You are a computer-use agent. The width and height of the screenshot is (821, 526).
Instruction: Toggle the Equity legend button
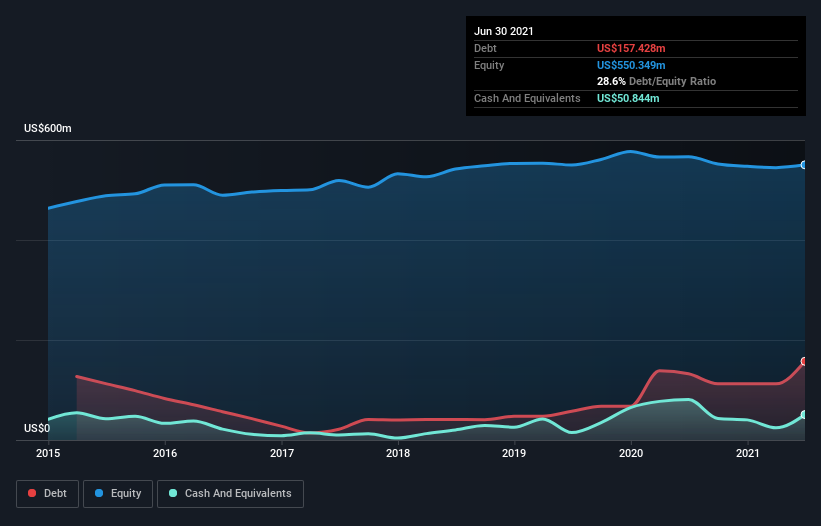point(118,494)
